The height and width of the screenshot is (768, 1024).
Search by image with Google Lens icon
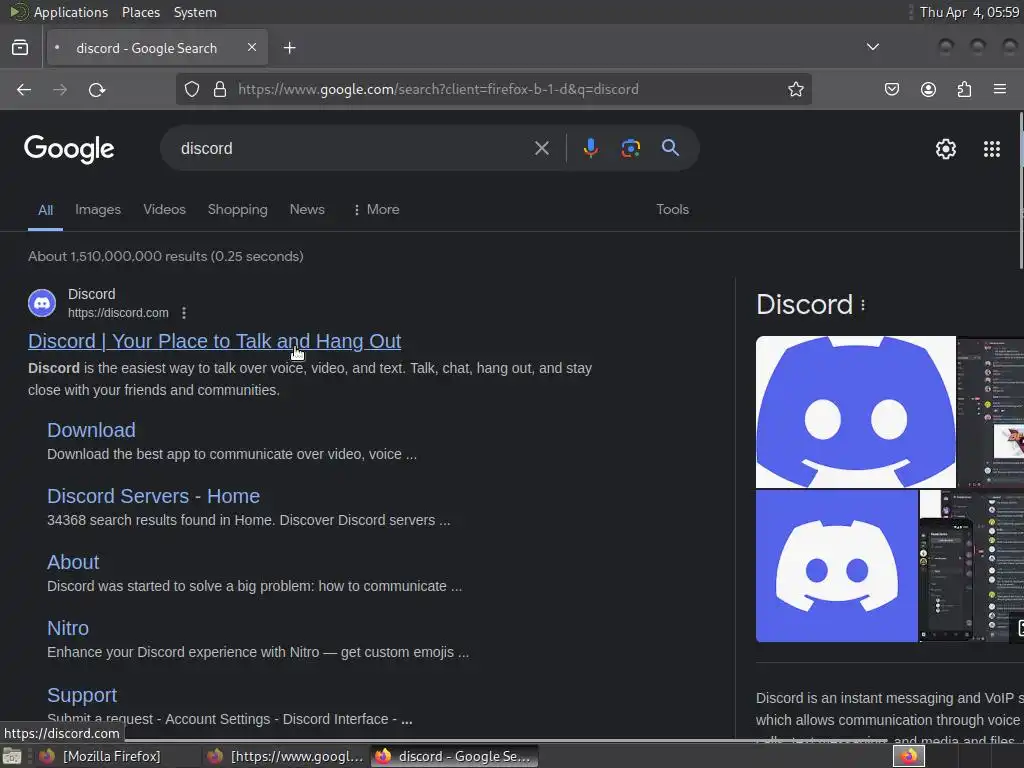pos(630,148)
